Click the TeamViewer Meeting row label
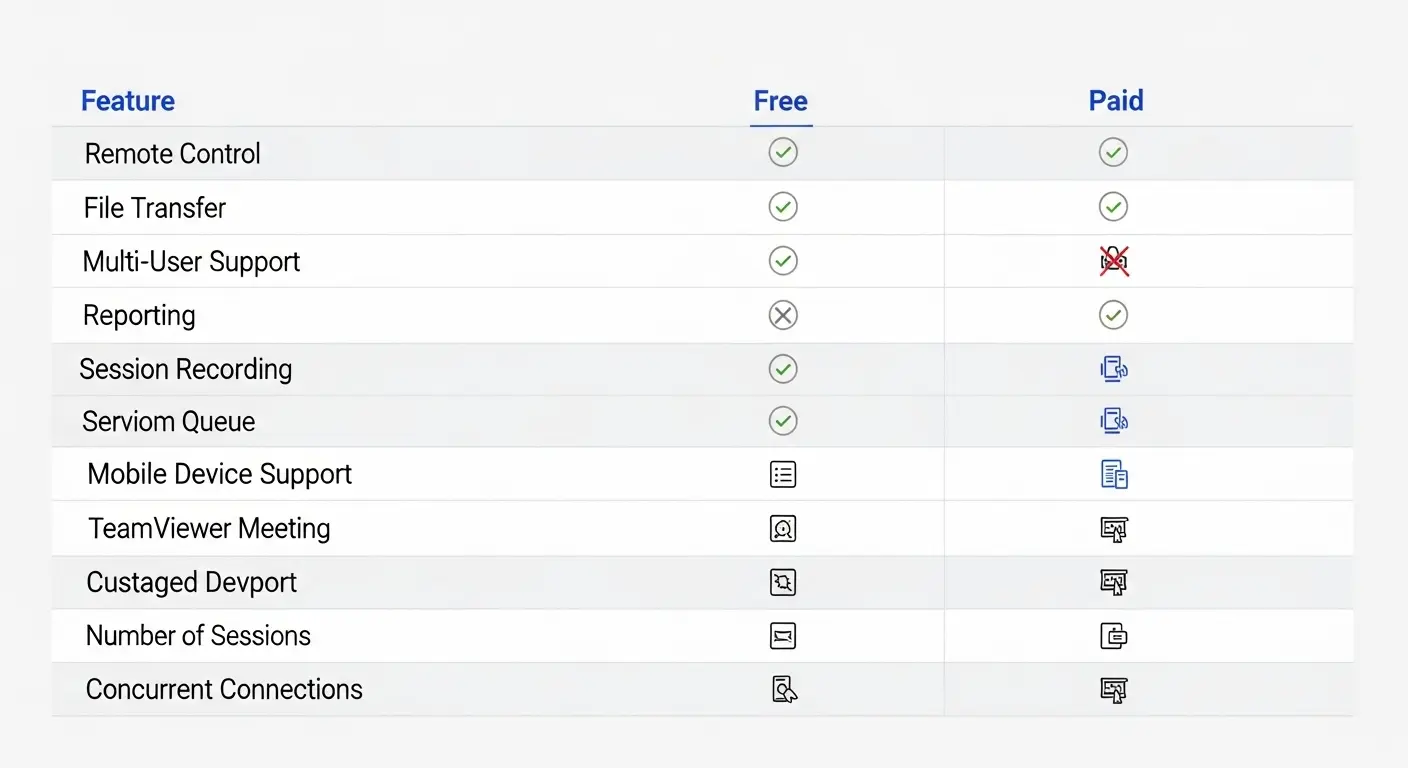The height and width of the screenshot is (768, 1408). click(209, 528)
